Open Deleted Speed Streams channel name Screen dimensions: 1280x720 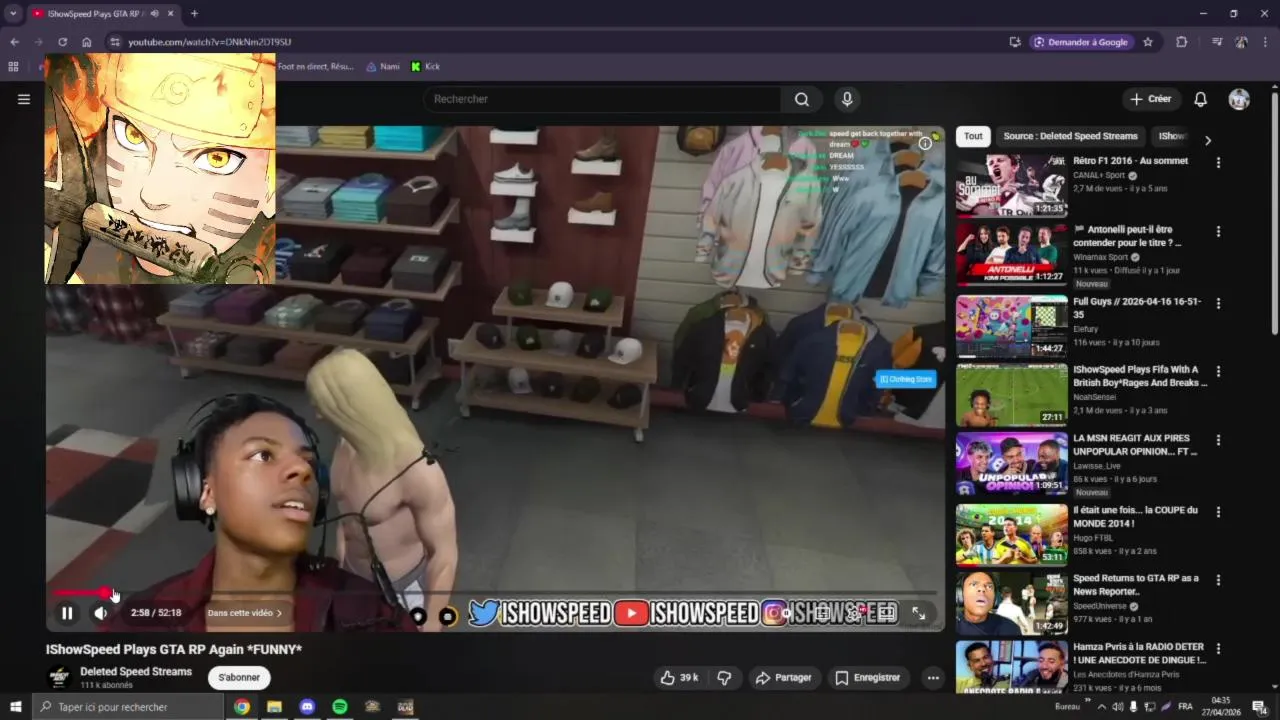(x=136, y=672)
